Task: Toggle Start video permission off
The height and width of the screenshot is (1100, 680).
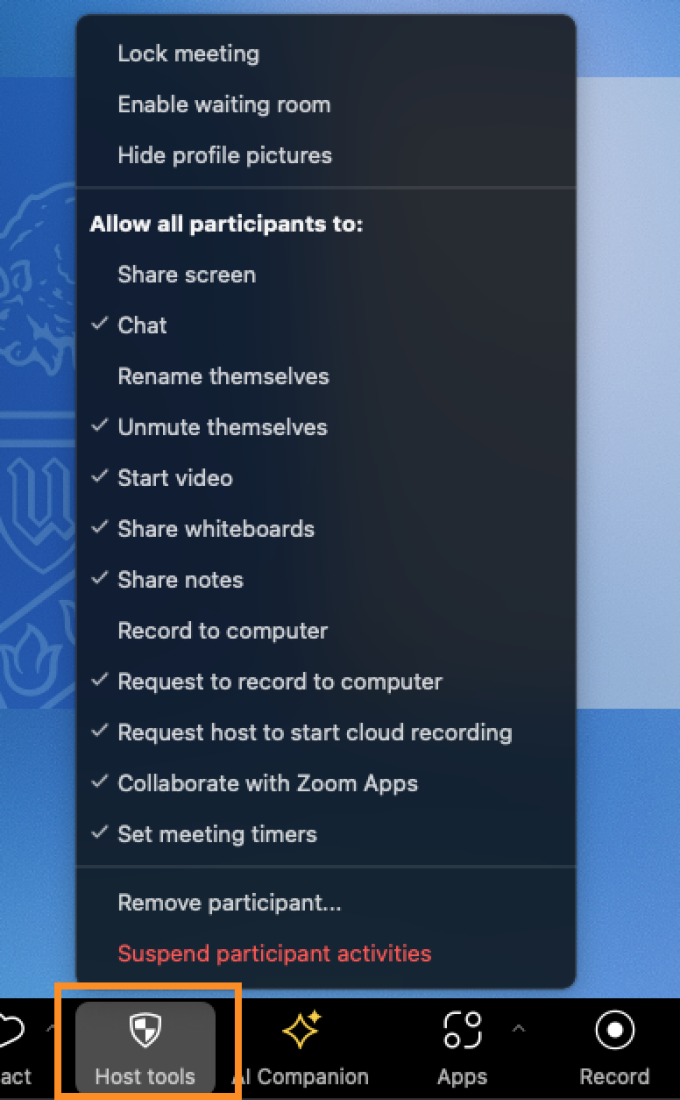Action: 175,478
